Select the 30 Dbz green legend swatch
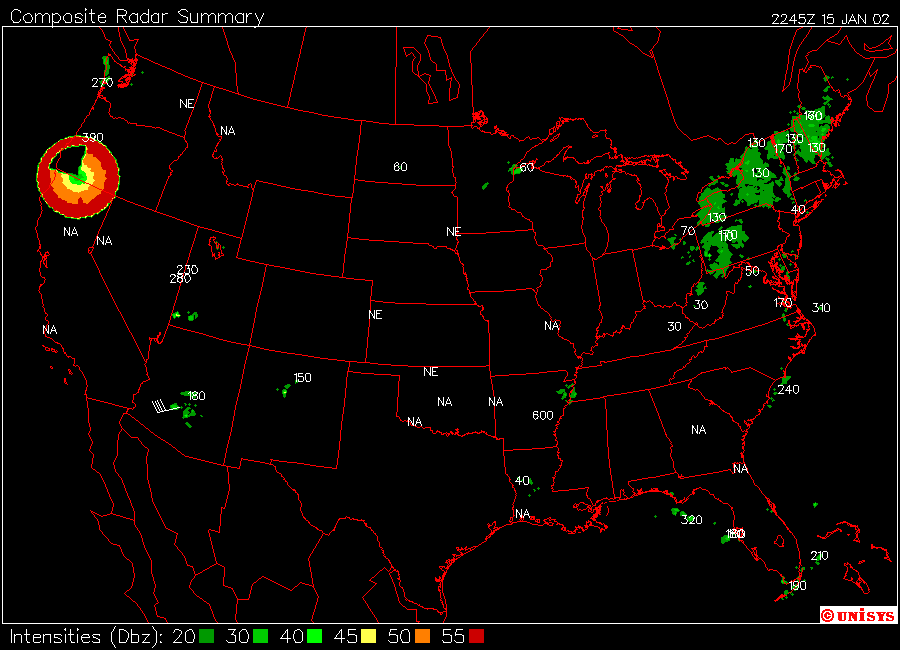This screenshot has height=650, width=900. coord(261,636)
